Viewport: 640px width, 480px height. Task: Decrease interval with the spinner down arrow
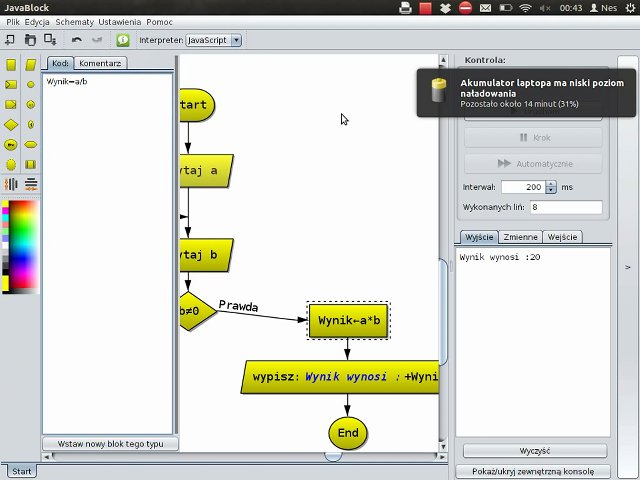pos(551,190)
